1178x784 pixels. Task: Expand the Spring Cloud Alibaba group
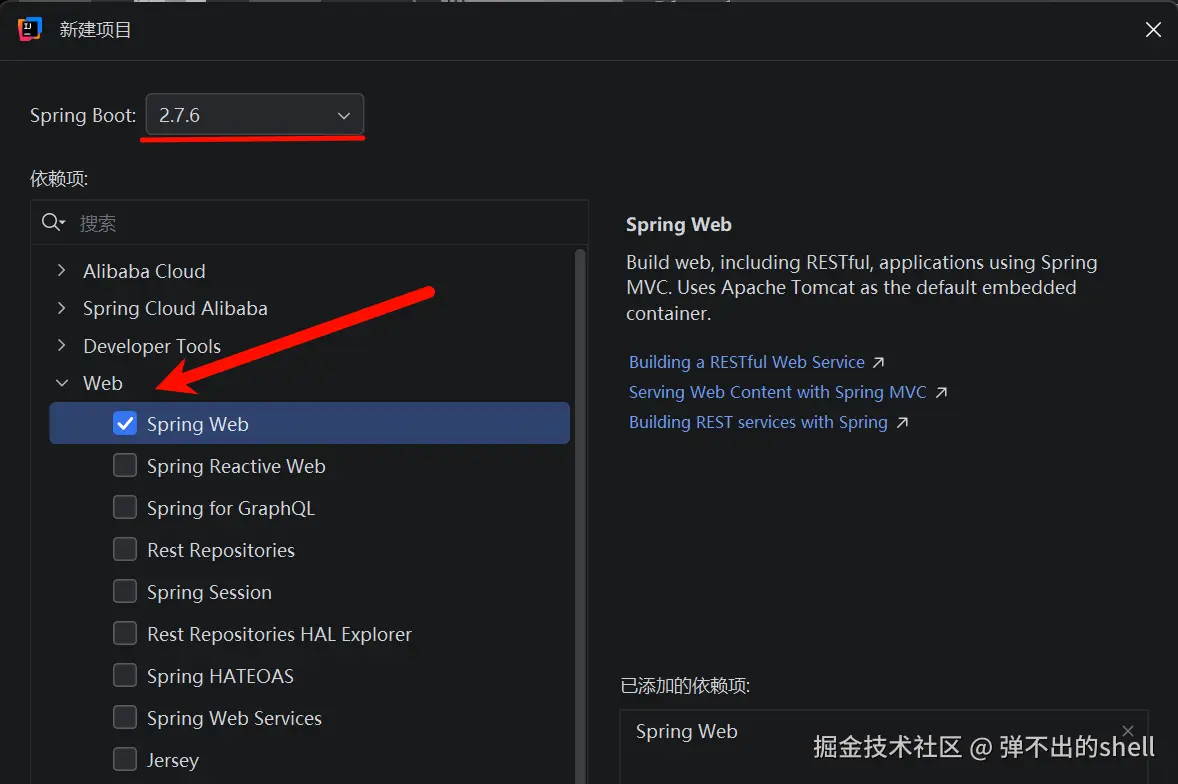[x=62, y=308]
